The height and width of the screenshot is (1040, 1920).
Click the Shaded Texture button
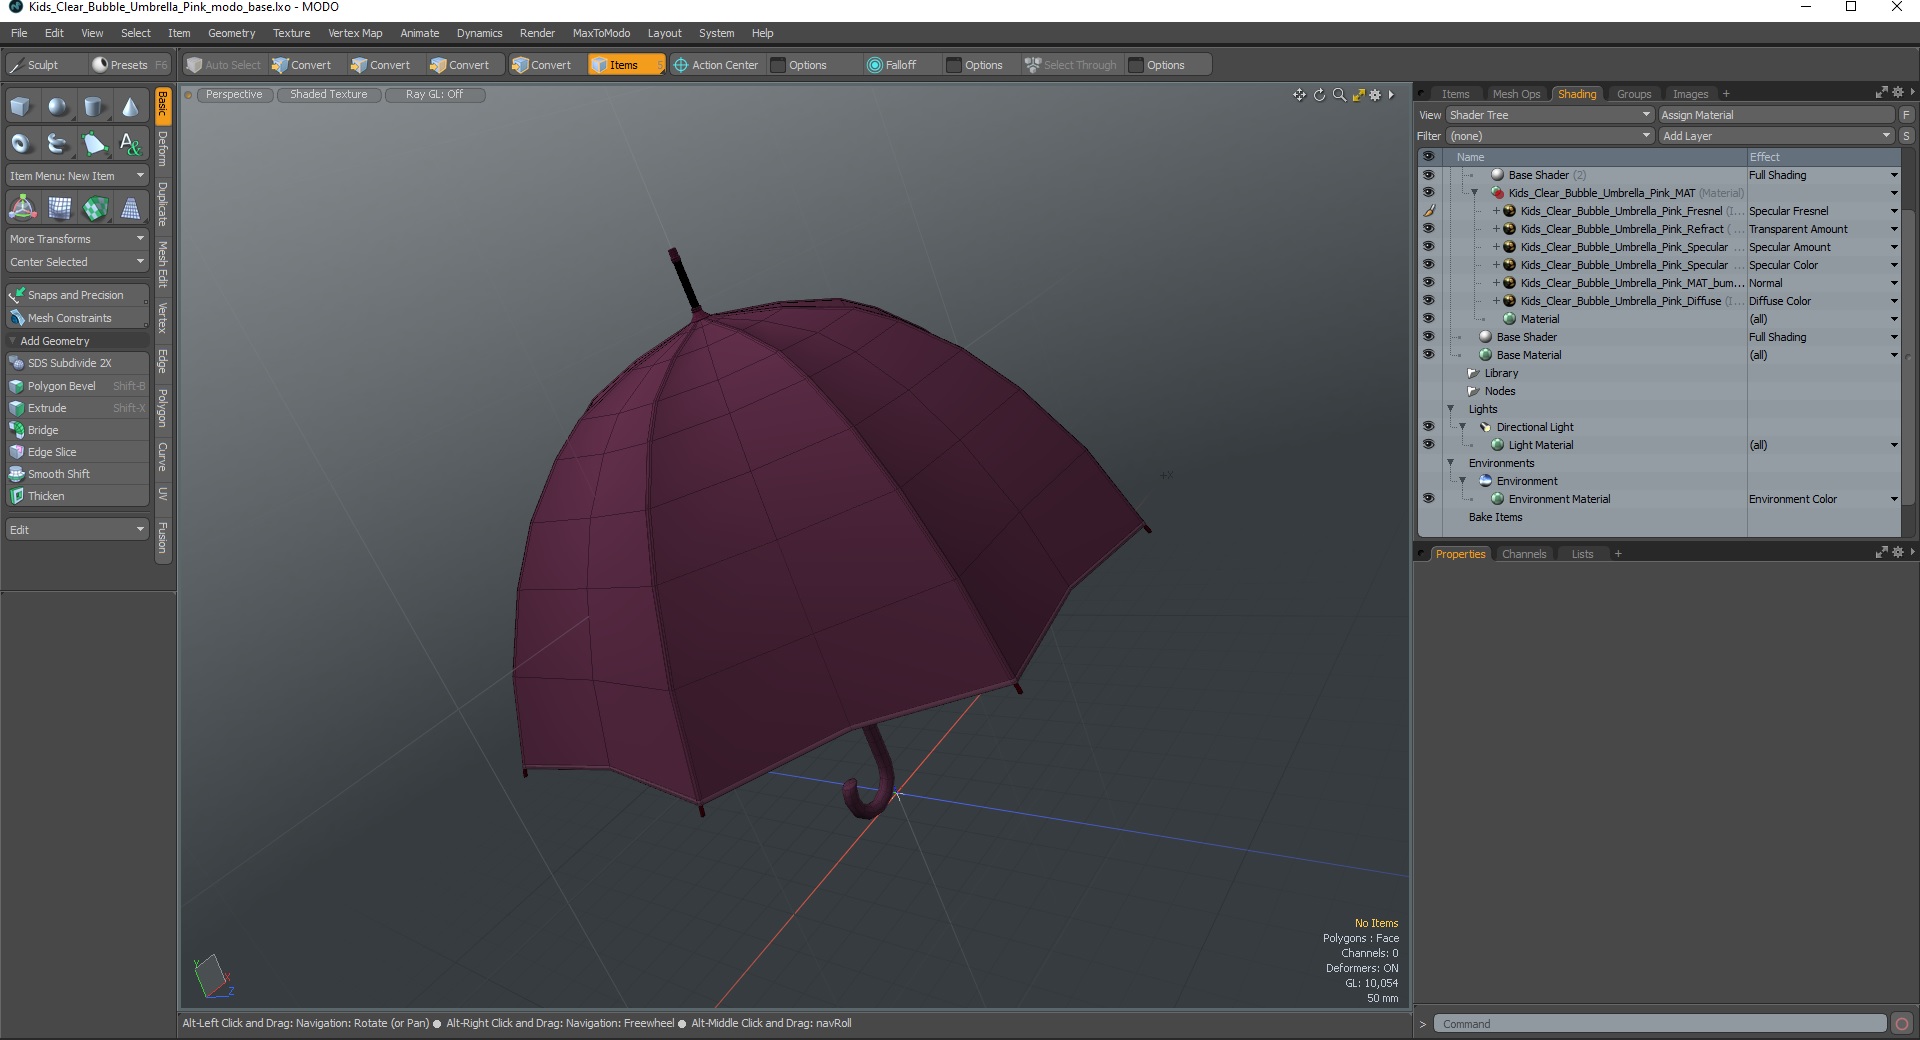pyautogui.click(x=329, y=95)
